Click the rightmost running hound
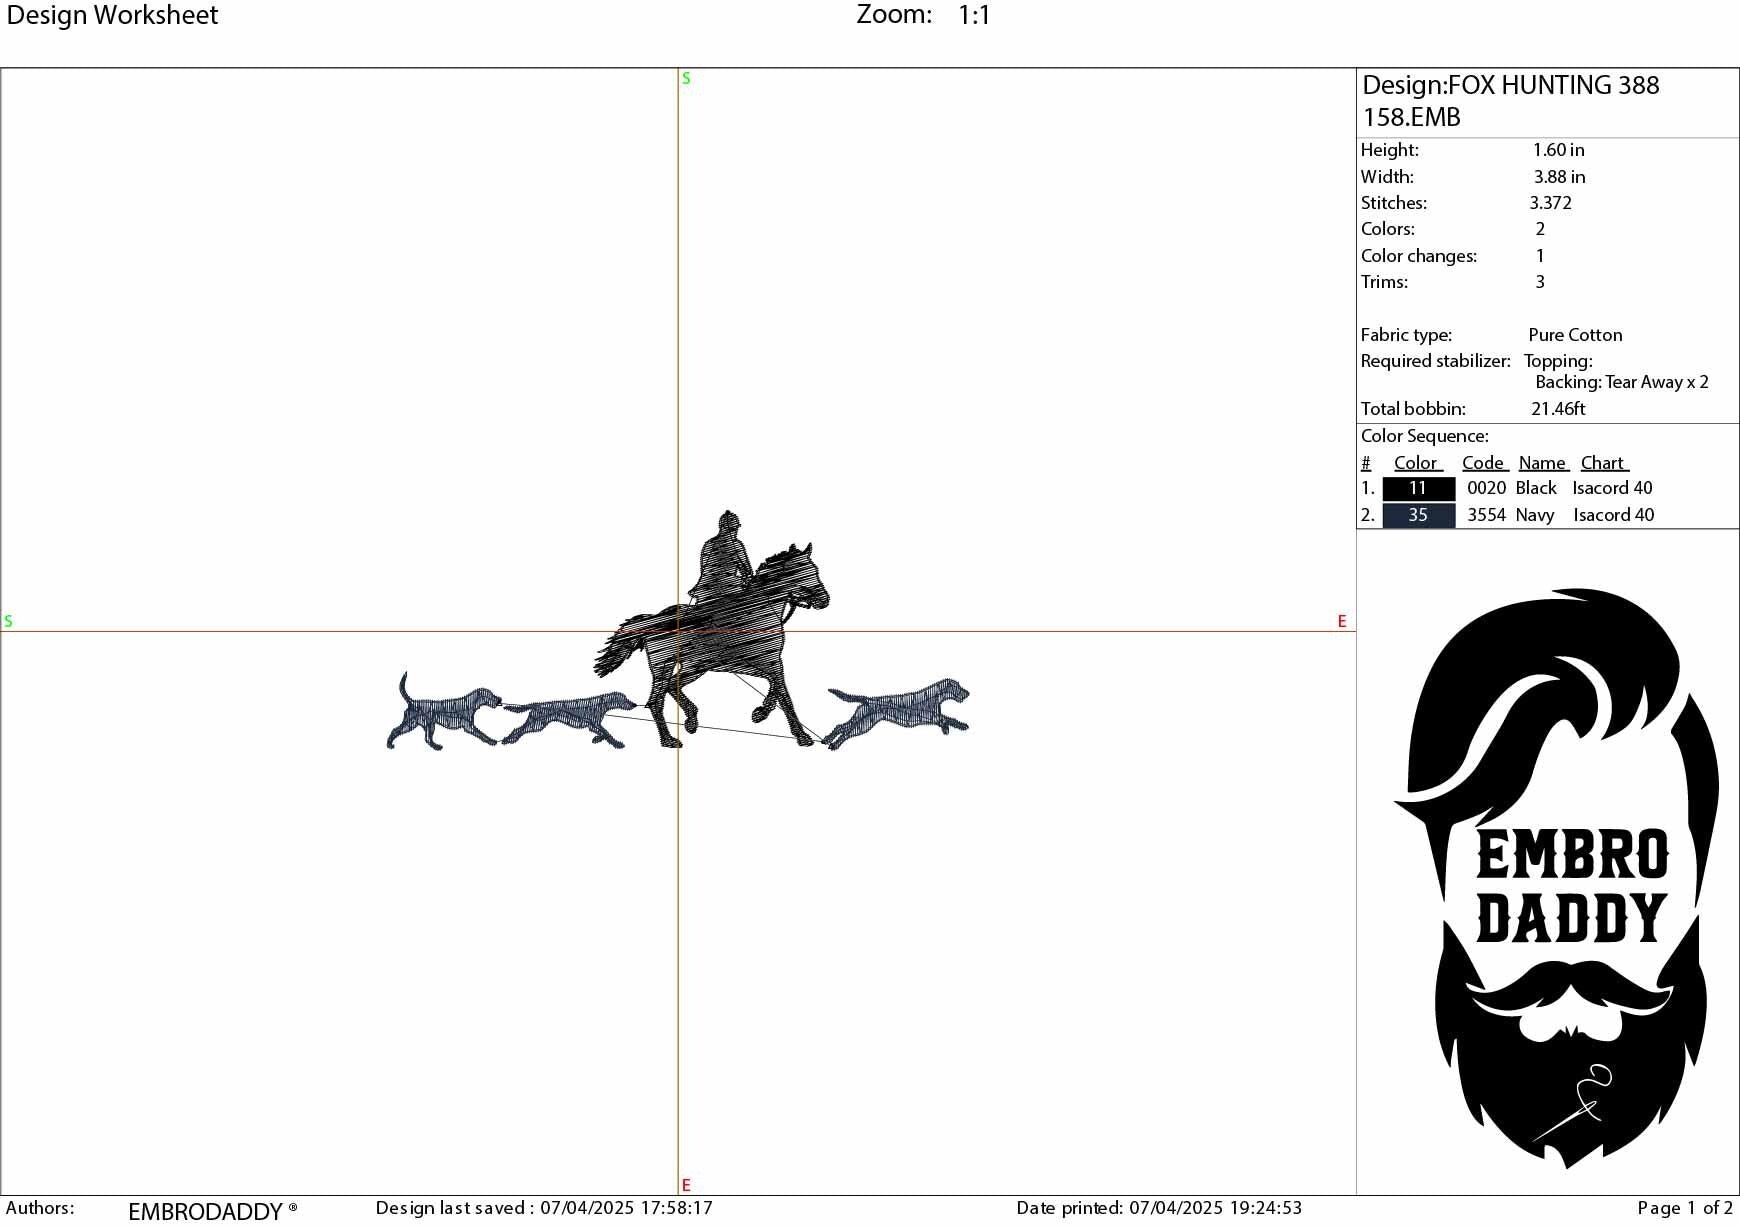The image size is (1740, 1226). tap(896, 712)
